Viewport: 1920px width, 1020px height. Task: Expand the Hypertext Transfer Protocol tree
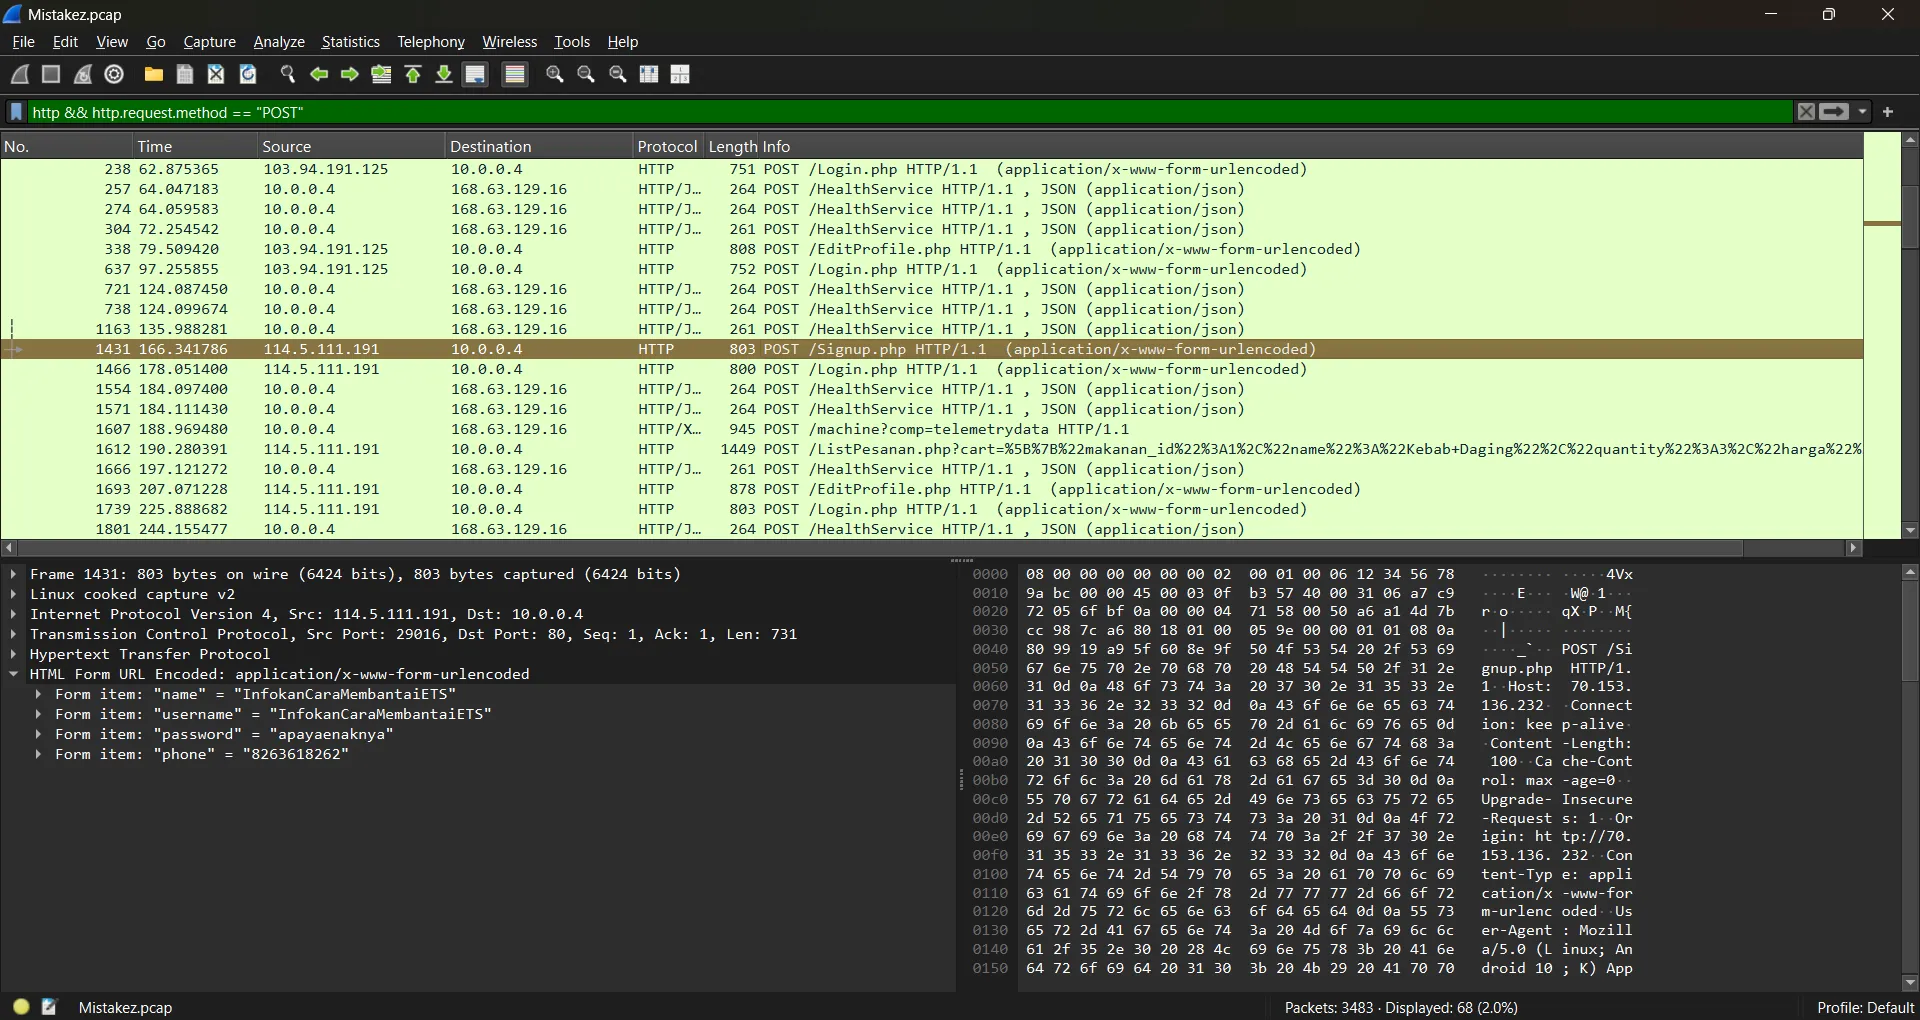coord(13,654)
